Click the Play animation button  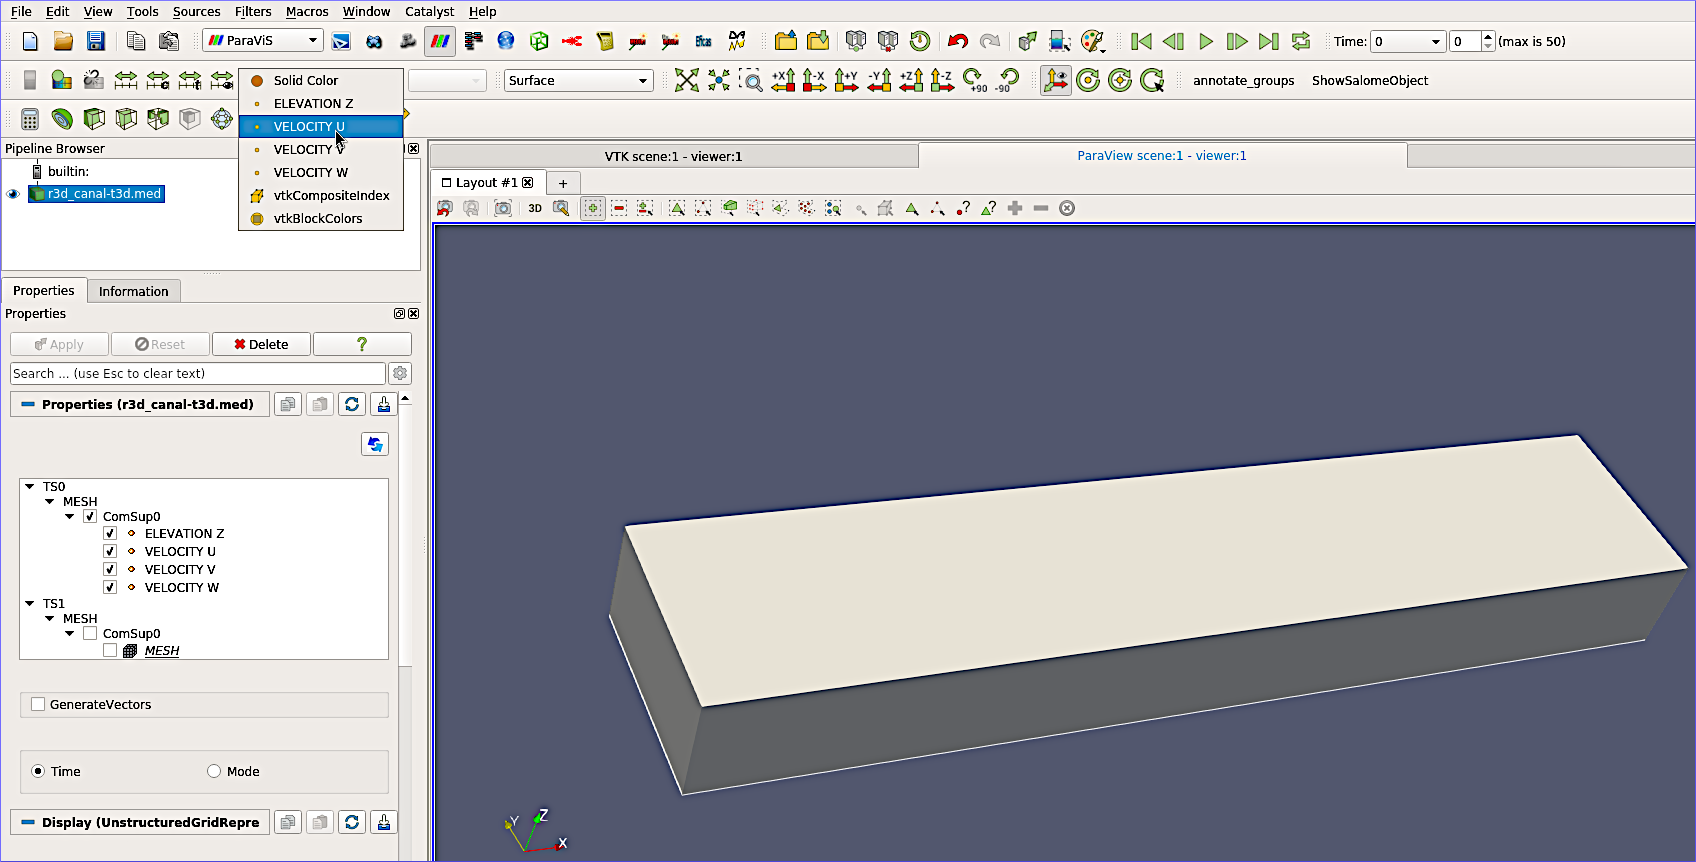pyautogui.click(x=1205, y=41)
